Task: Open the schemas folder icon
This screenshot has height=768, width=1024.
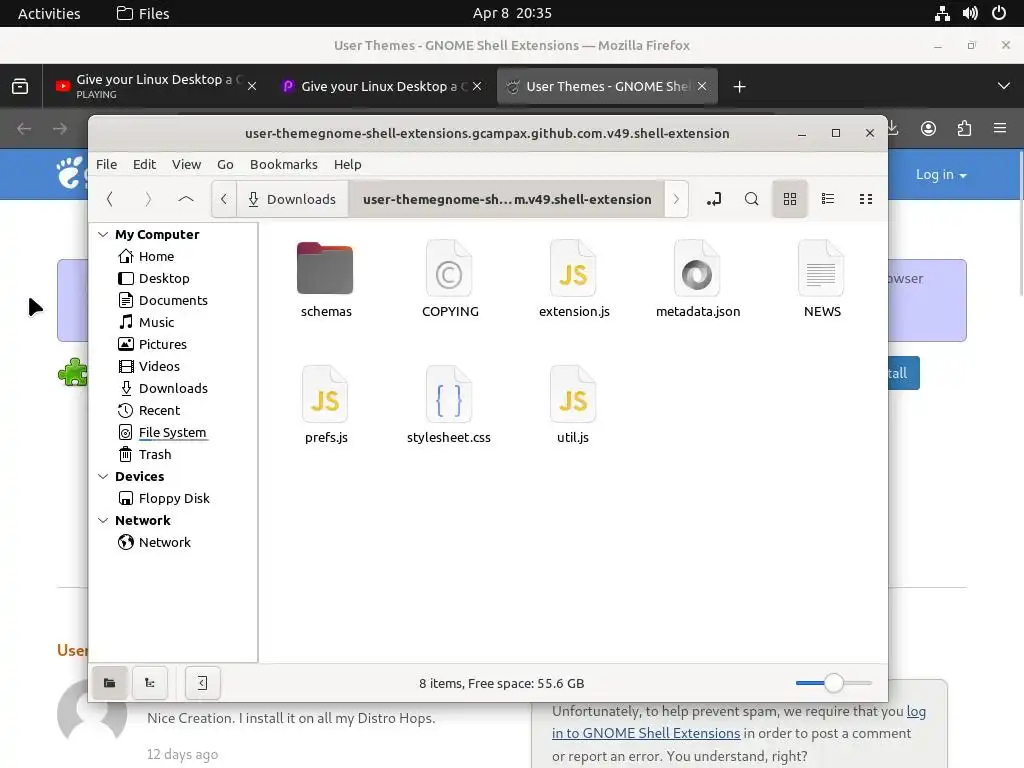Action: 325,268
